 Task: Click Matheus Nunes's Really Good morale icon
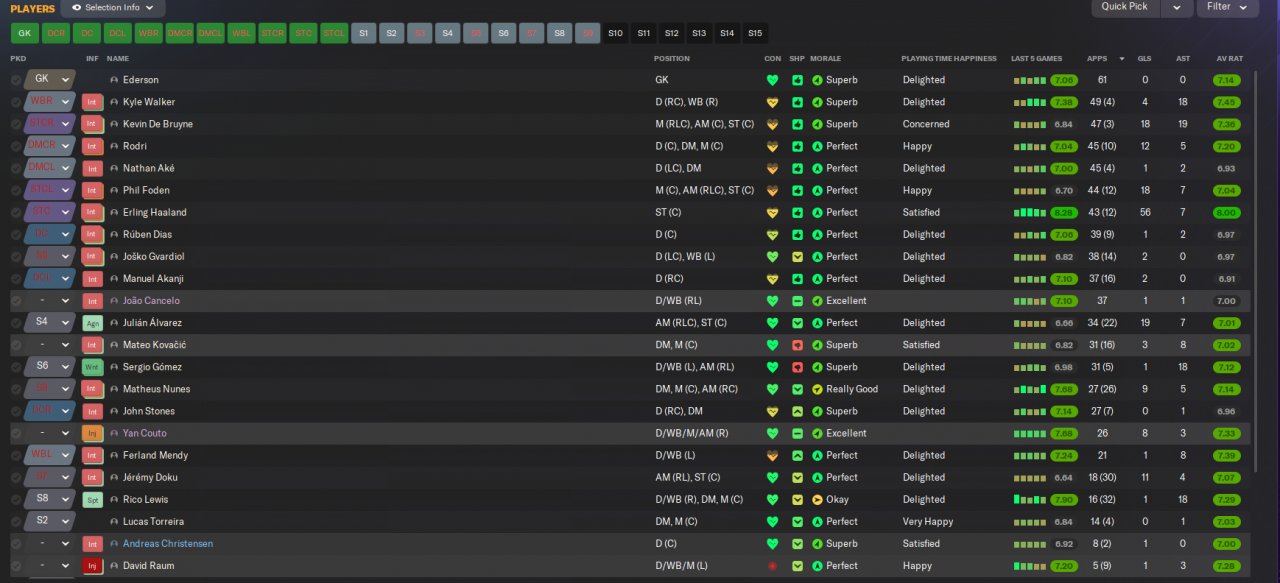[817, 389]
